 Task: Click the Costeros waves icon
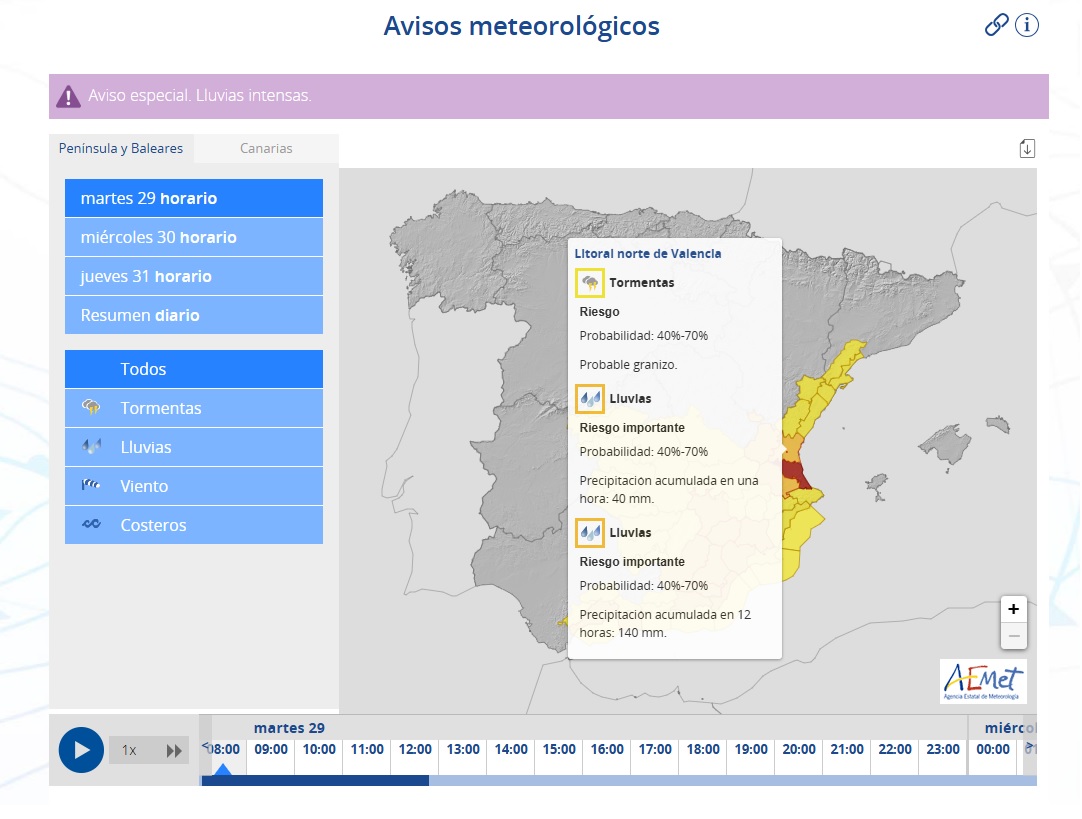click(92, 524)
